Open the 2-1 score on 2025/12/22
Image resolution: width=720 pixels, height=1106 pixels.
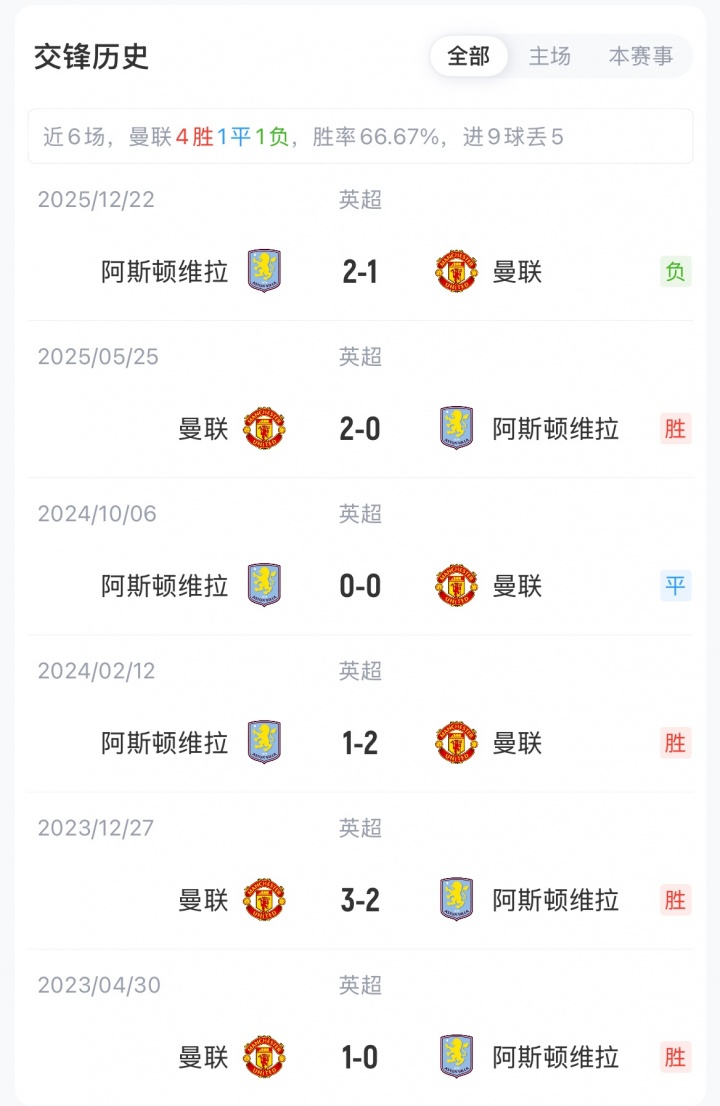pos(360,271)
